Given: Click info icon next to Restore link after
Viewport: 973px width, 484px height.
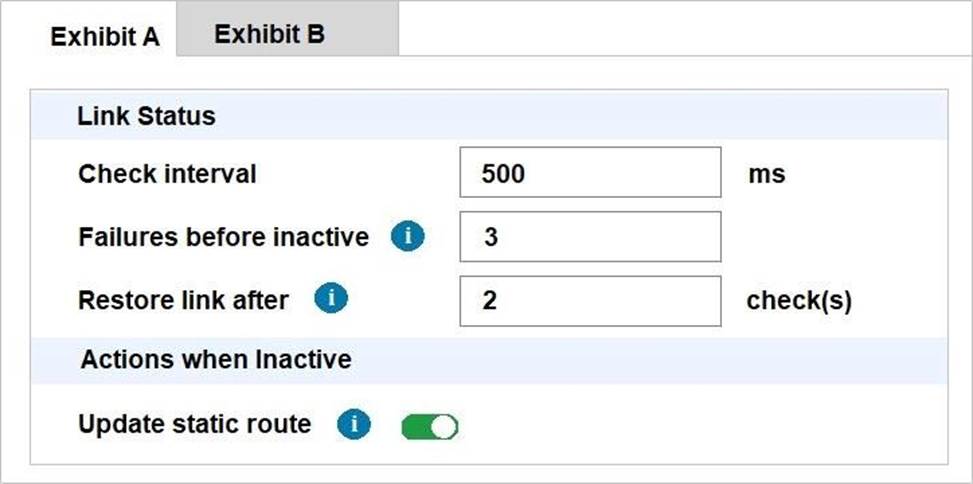Looking at the screenshot, I should [331, 299].
